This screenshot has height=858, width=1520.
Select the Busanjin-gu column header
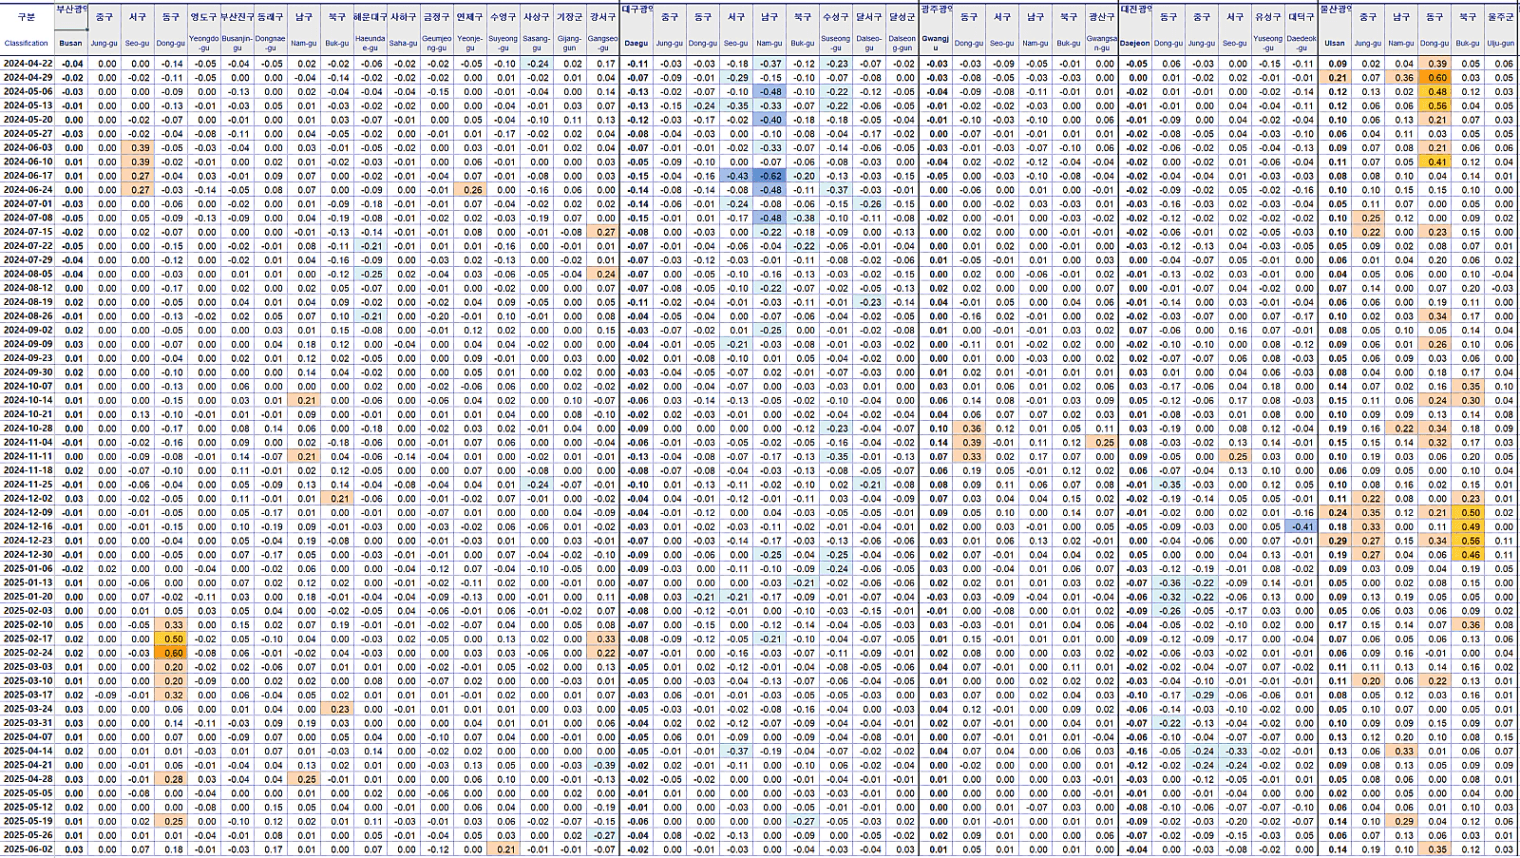(x=237, y=43)
